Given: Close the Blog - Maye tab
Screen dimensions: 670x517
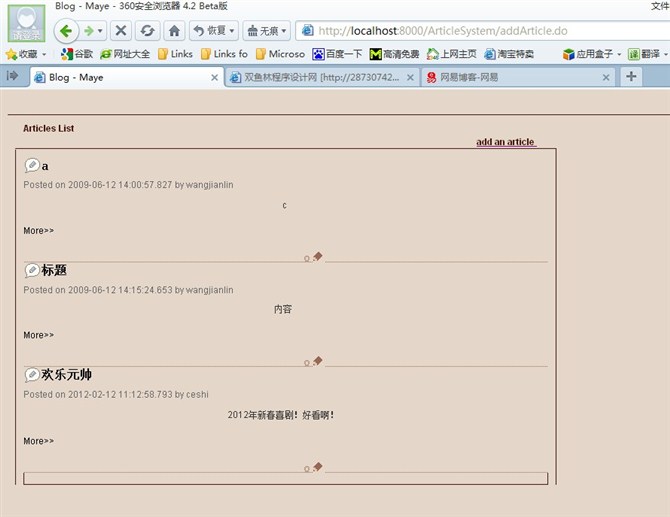Looking at the screenshot, I should (215, 78).
